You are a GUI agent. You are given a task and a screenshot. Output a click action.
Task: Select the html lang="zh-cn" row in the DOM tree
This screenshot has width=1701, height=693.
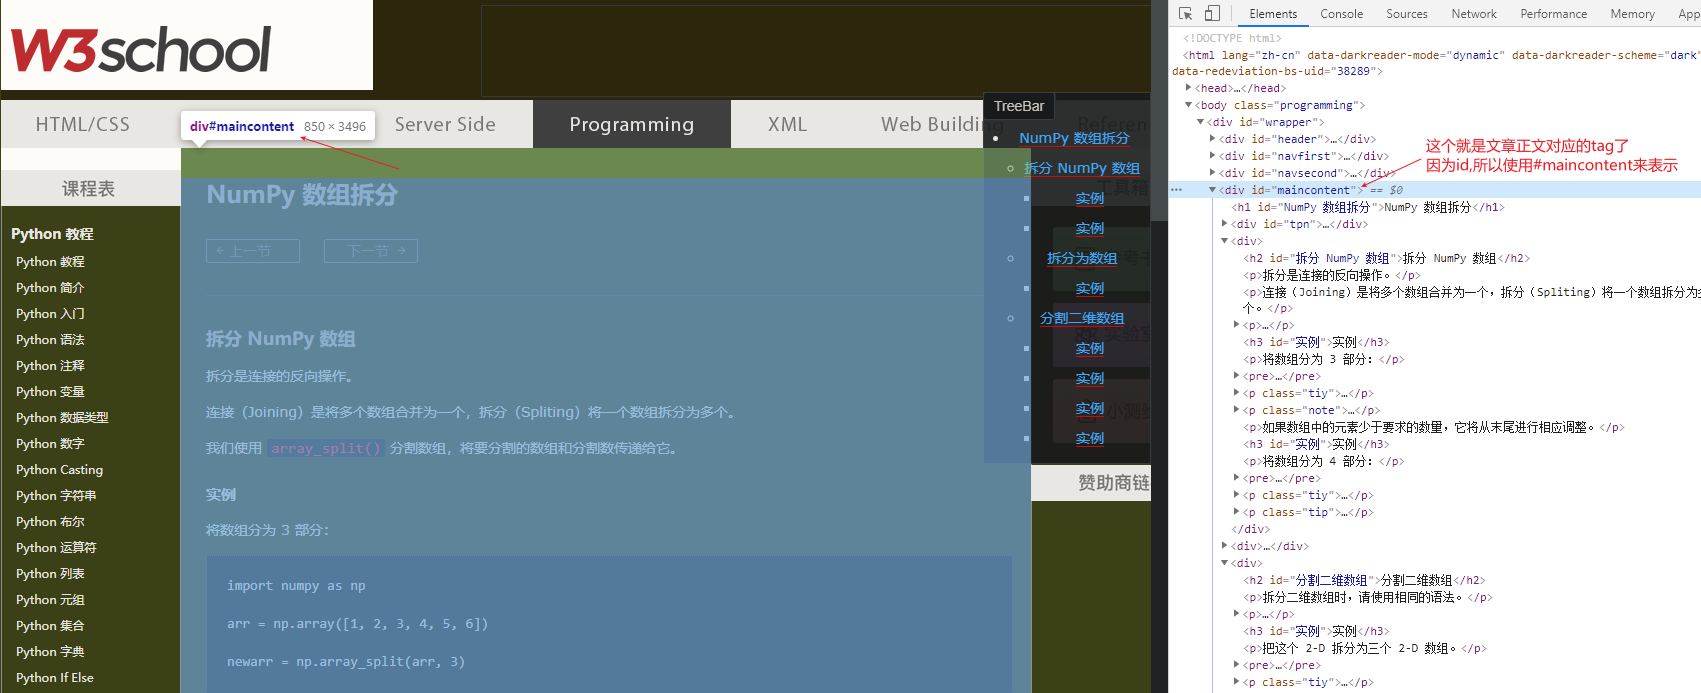click(x=1434, y=63)
